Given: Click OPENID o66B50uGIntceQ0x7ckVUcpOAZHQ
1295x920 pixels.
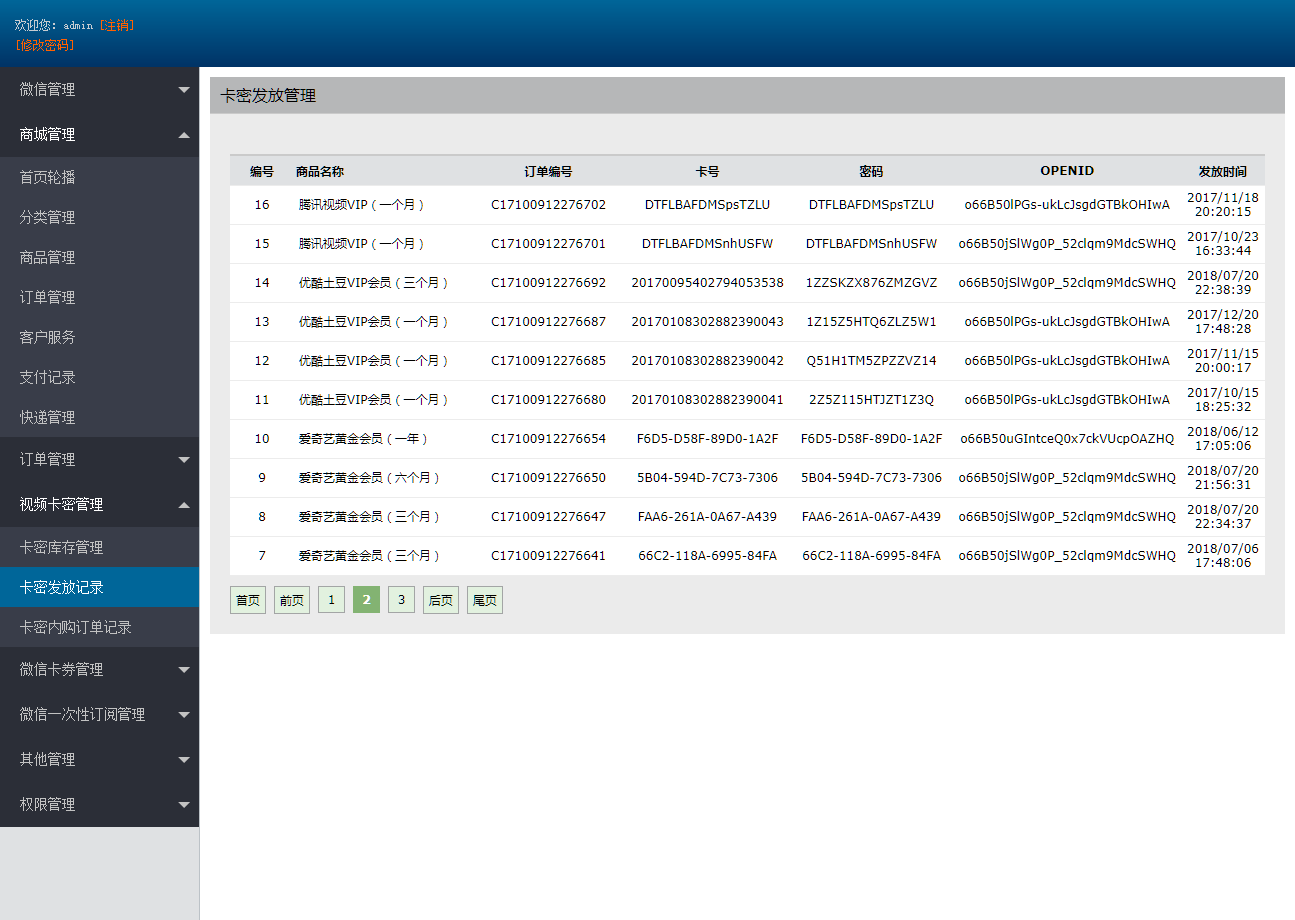Looking at the screenshot, I should pos(1067,439).
